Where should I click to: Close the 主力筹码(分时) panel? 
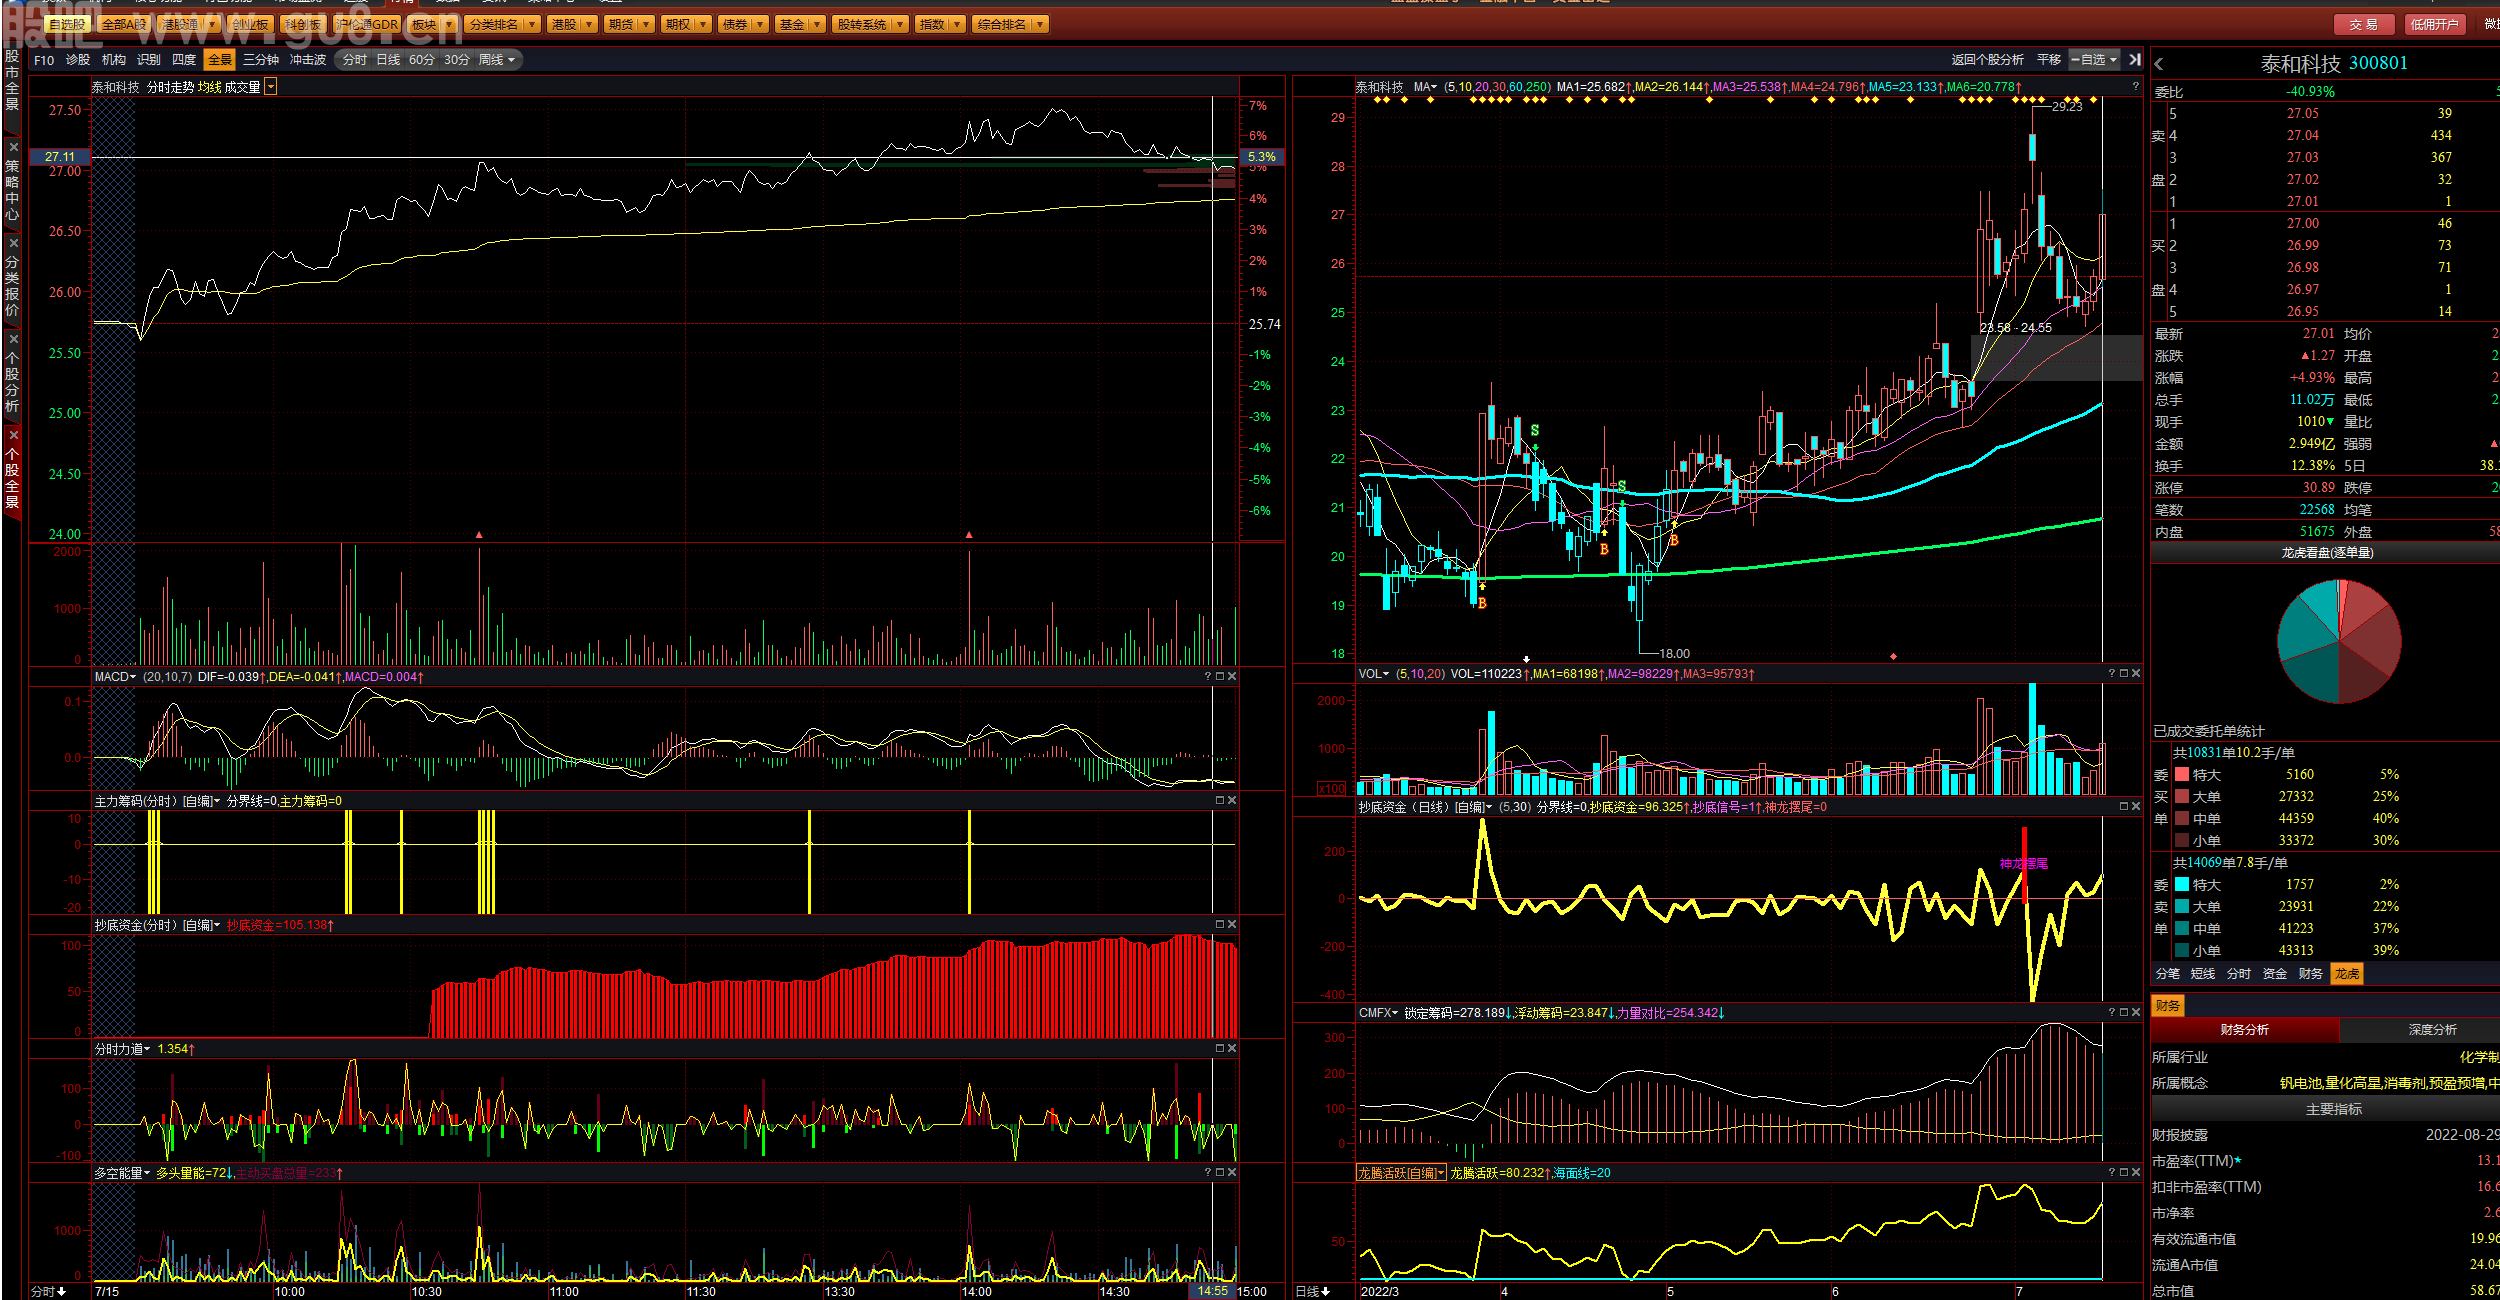[x=1232, y=801]
